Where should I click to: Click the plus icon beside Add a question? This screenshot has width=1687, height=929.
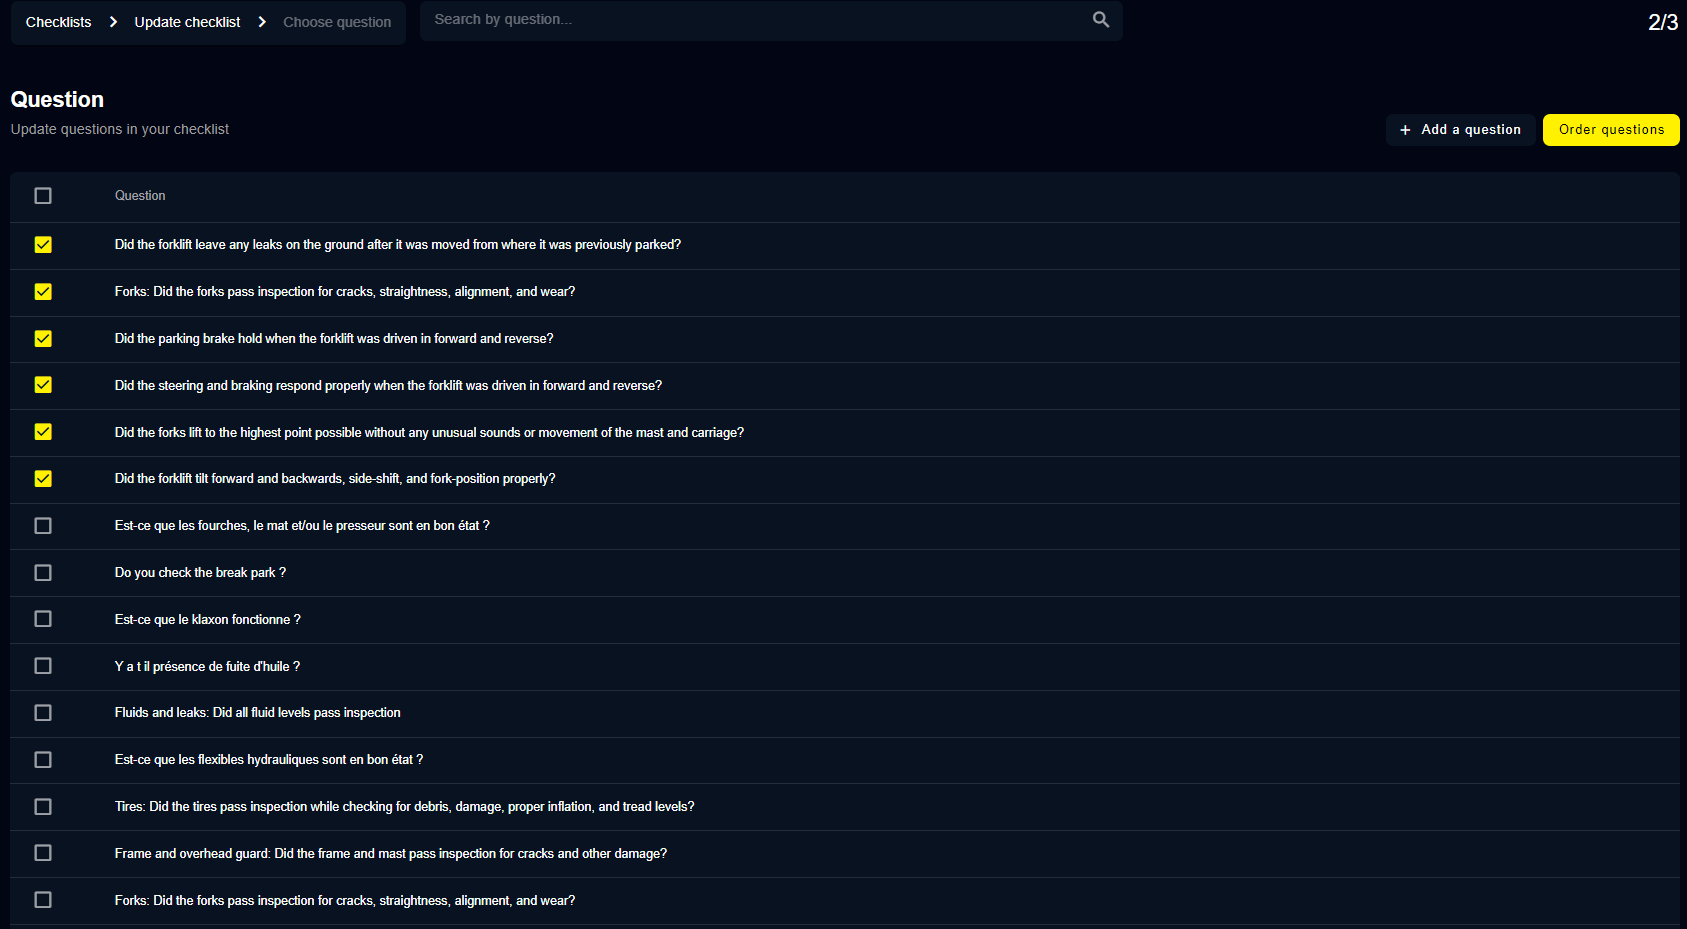[x=1405, y=130]
